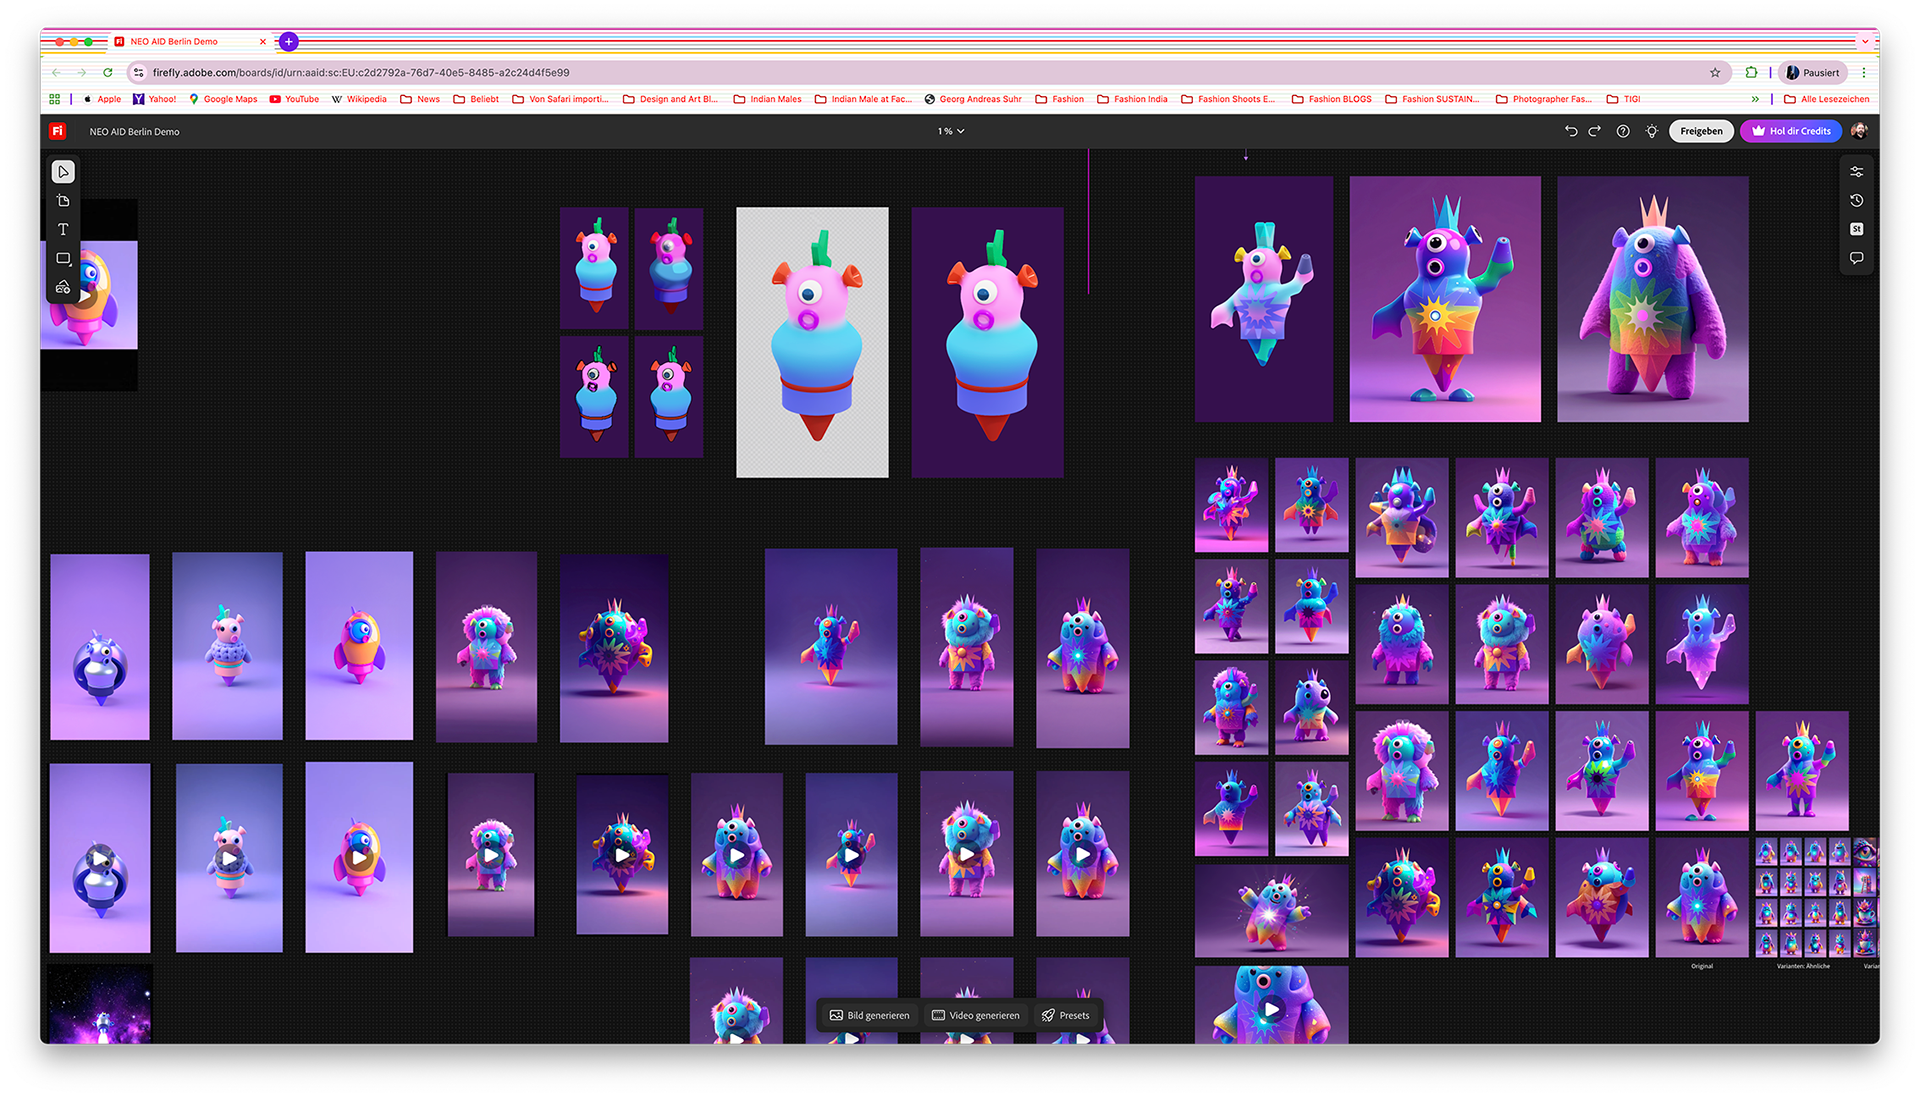Click Bild generieren button
Viewport: 1920px width, 1097px height.
869,1015
